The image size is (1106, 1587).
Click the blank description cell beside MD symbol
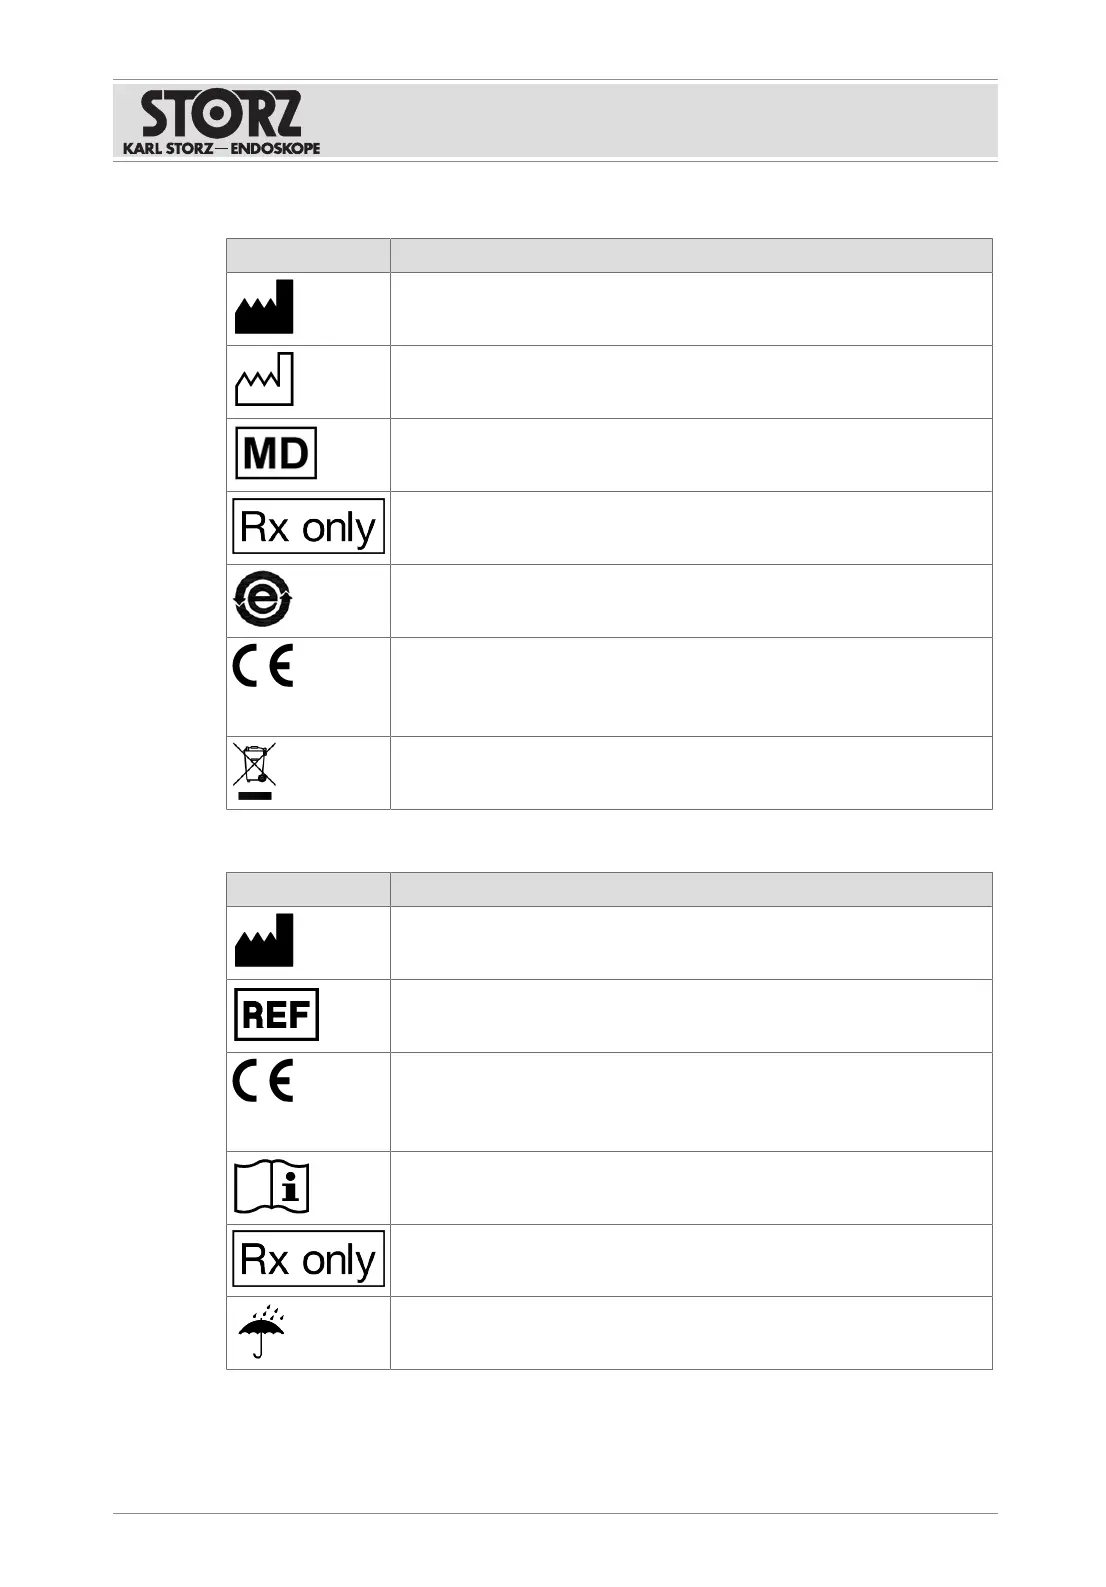[690, 455]
